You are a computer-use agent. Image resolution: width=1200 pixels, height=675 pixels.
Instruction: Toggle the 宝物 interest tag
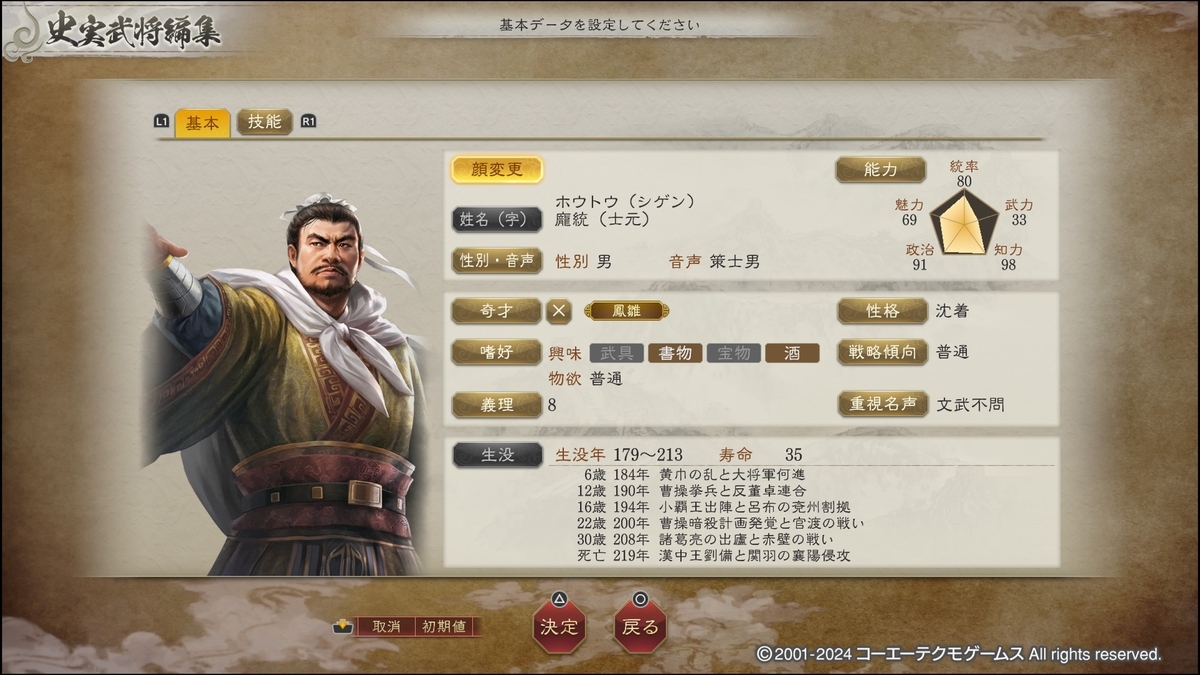point(734,353)
